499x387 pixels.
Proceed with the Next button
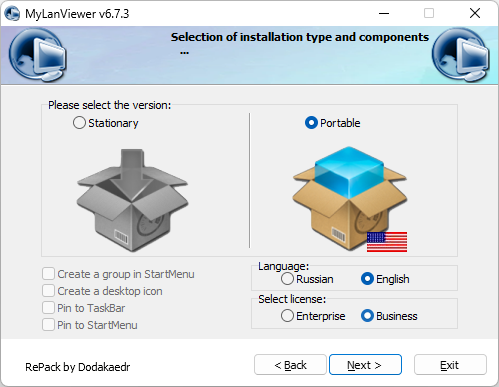tap(365, 365)
